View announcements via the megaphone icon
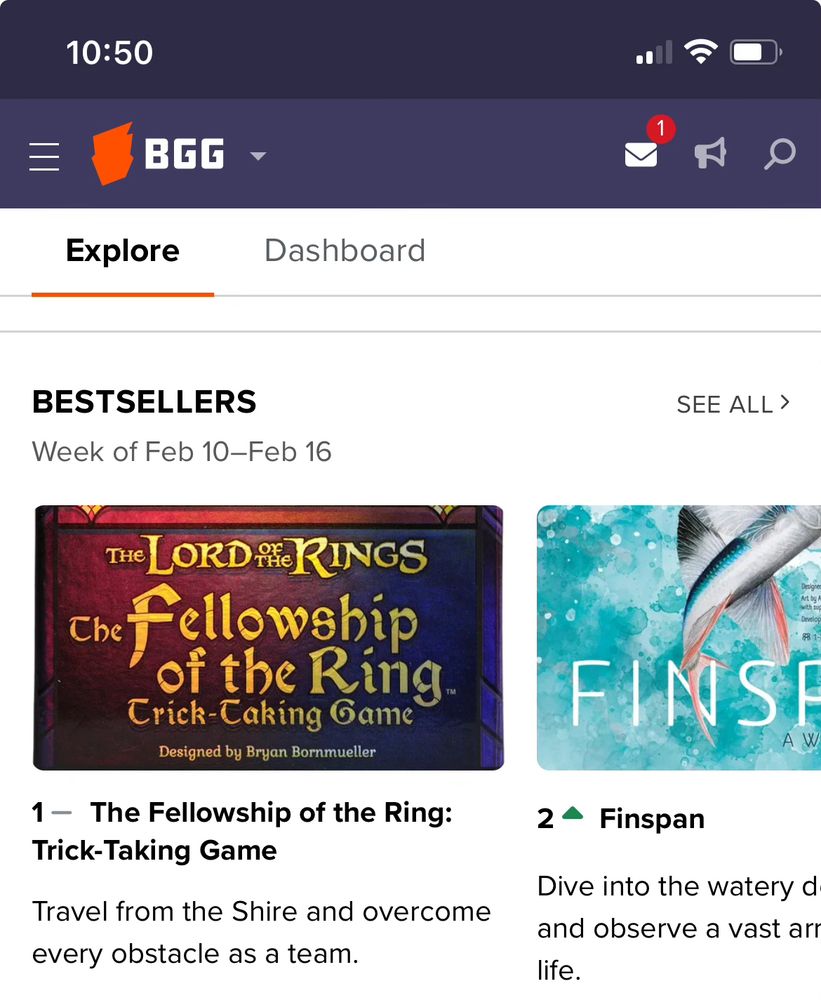 coord(710,153)
